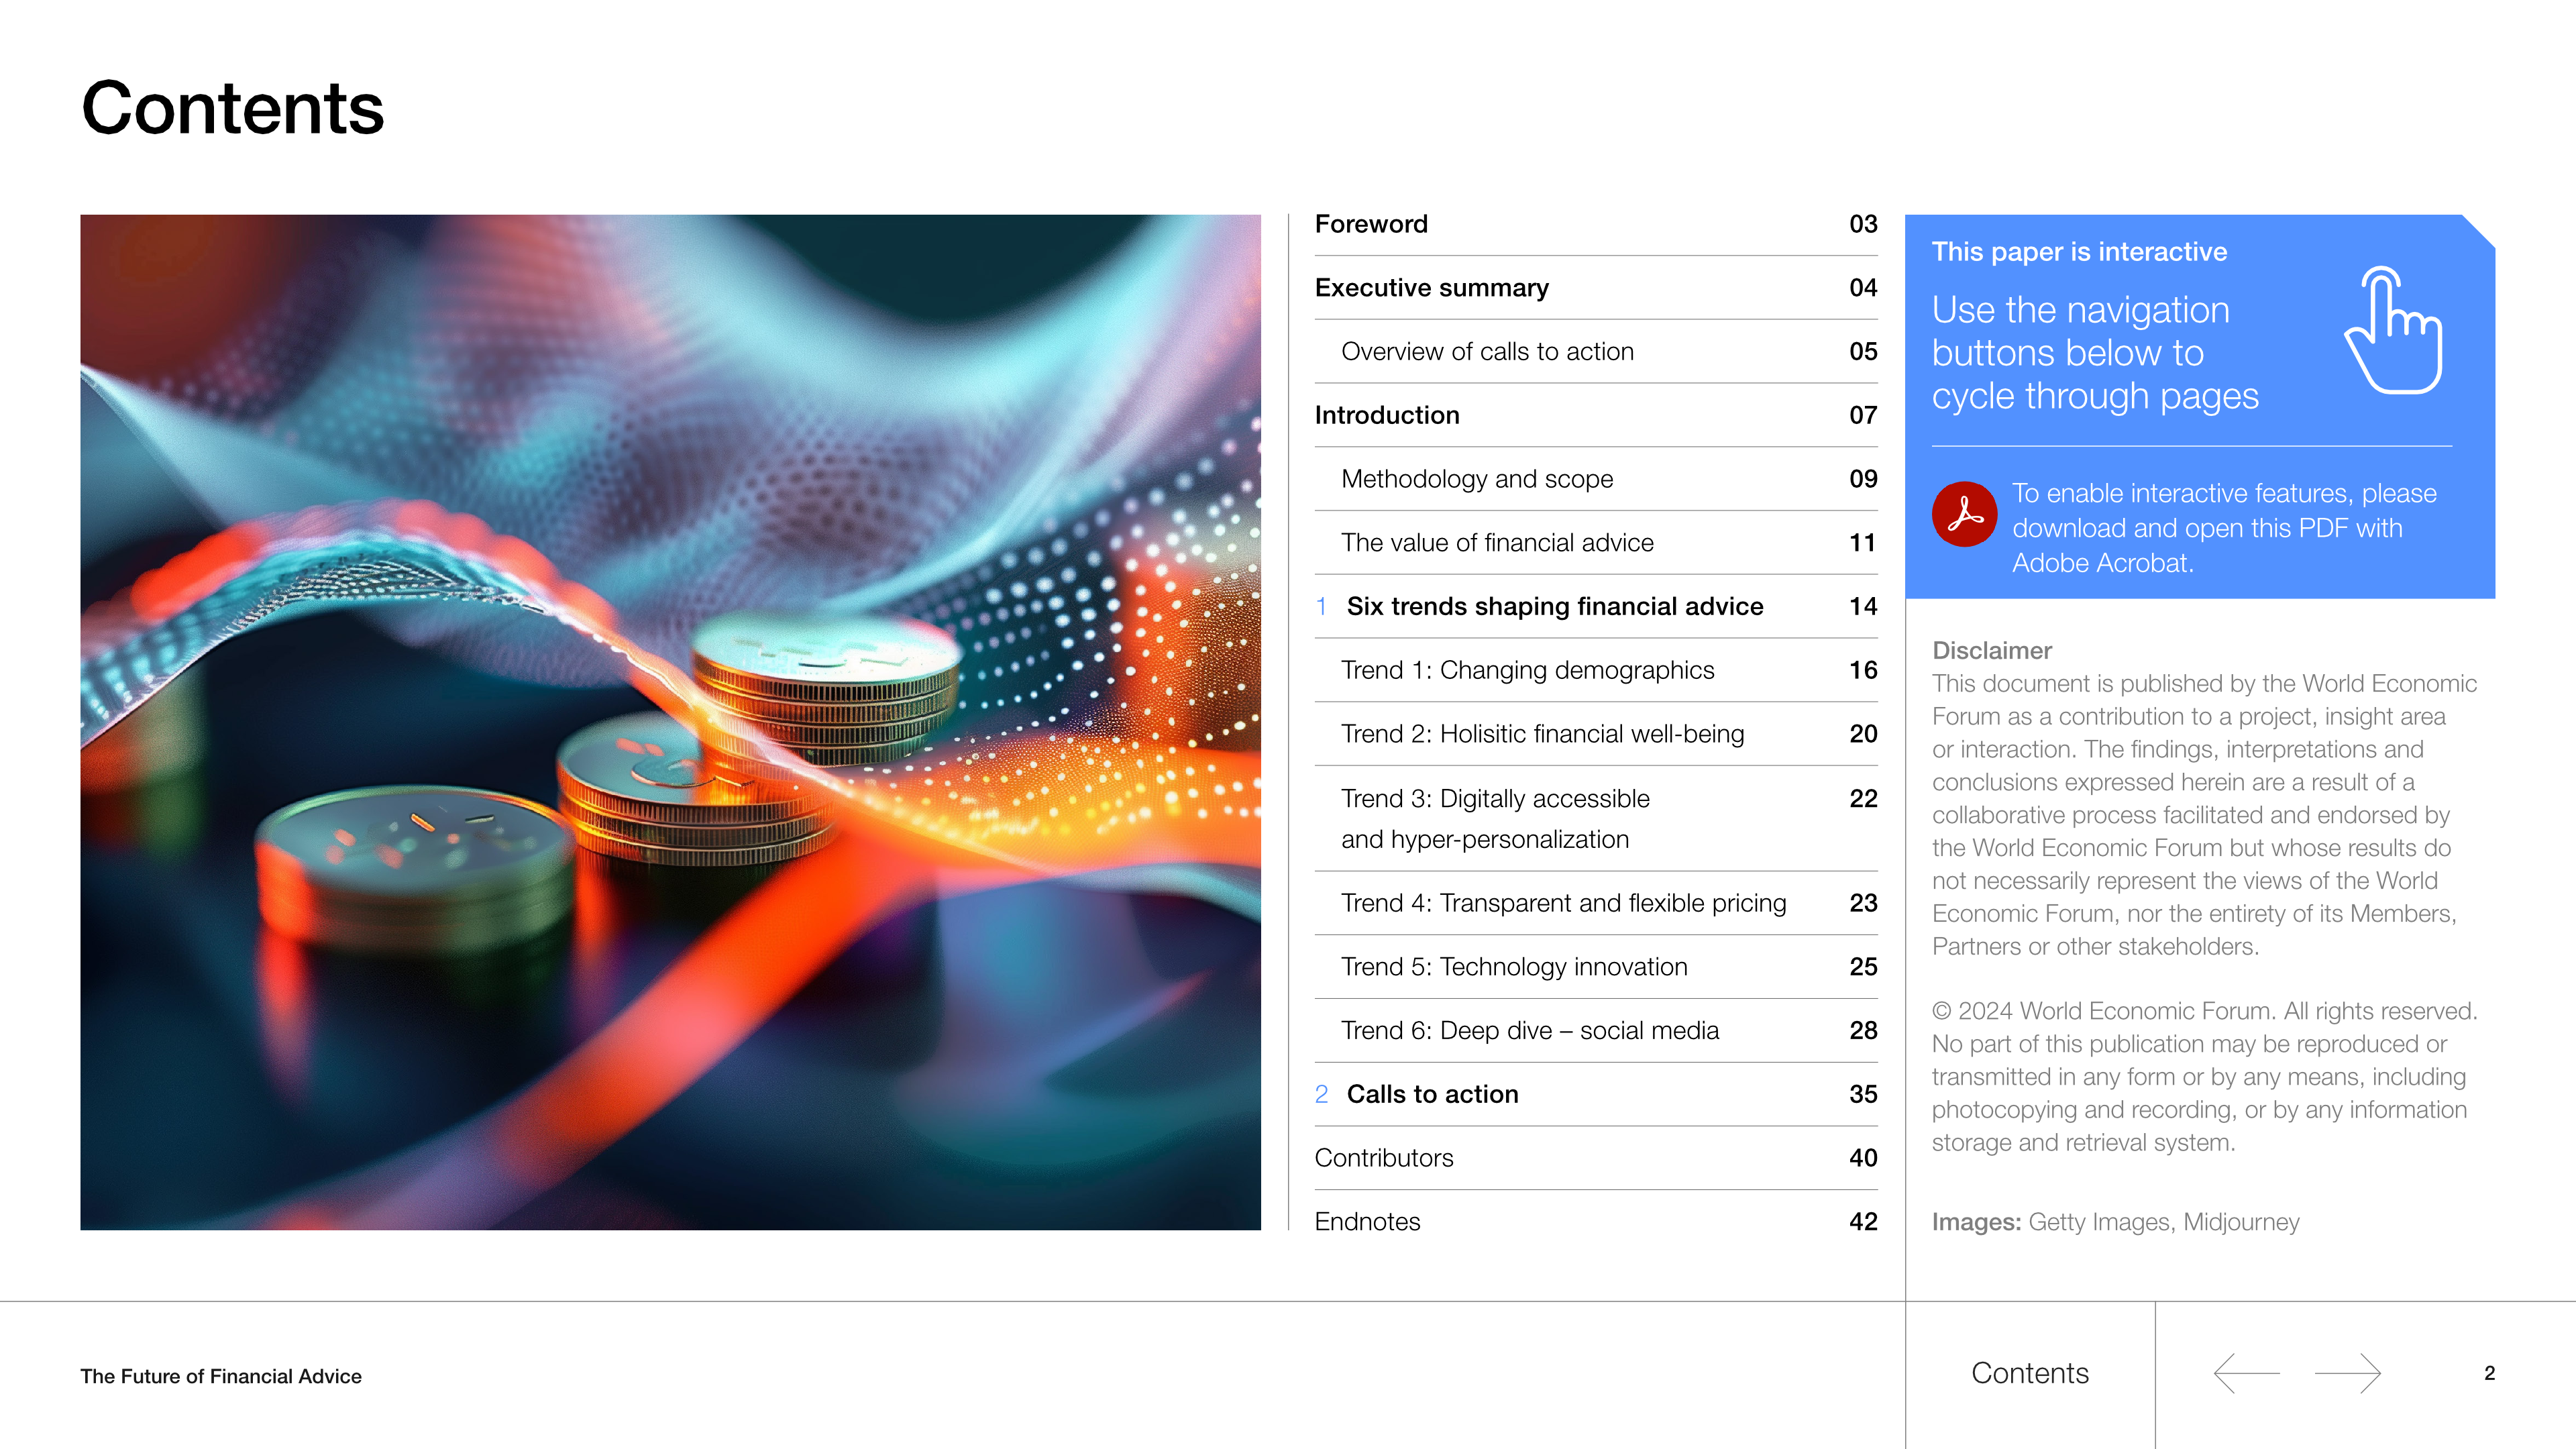2576x1449 pixels.
Task: Open the Introduction section link
Action: pyautogui.click(x=1596, y=415)
